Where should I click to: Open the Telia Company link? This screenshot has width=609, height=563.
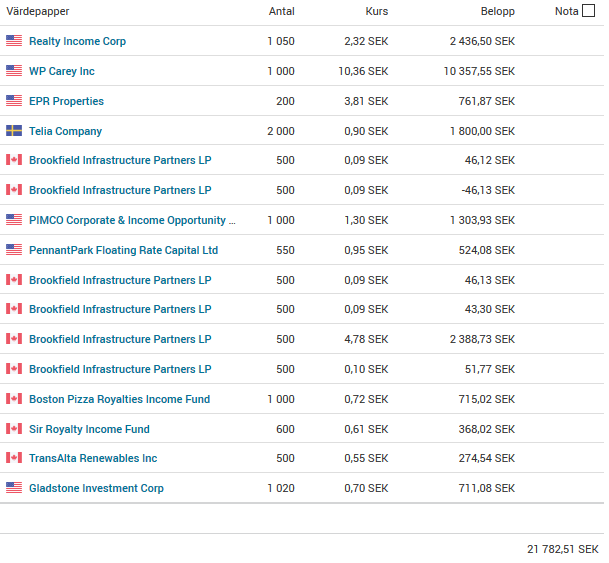pyautogui.click(x=65, y=131)
